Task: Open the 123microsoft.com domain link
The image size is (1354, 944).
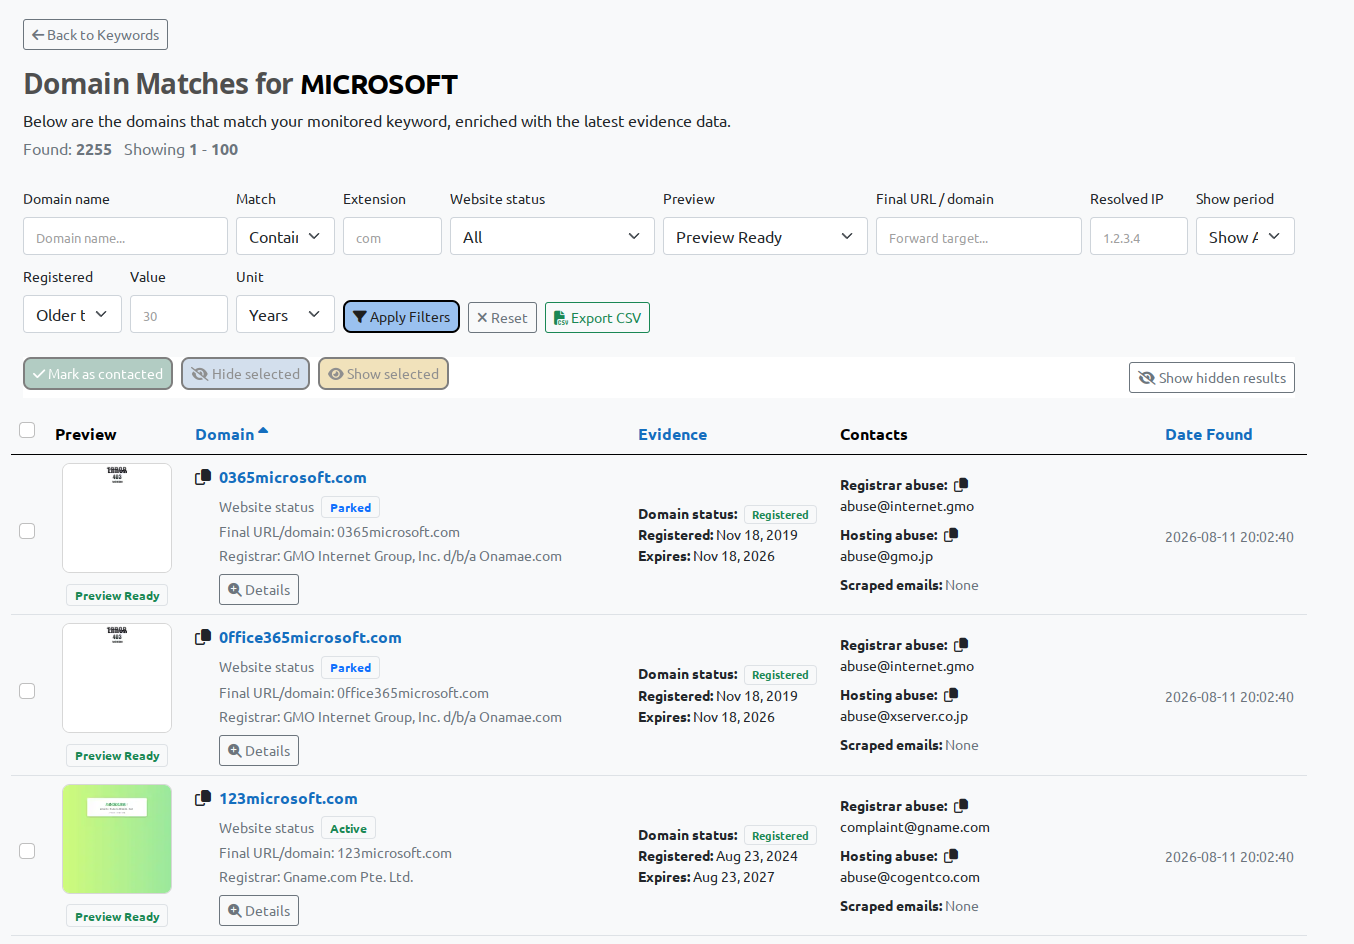Action: click(x=288, y=799)
